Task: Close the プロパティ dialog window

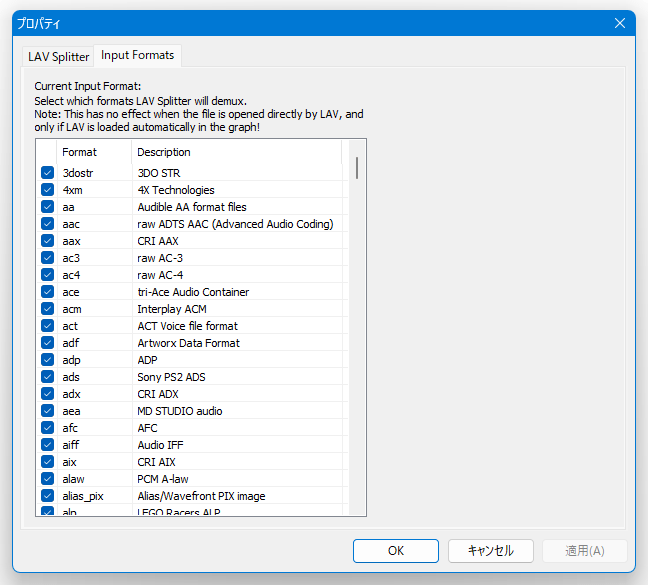Action: pyautogui.click(x=619, y=23)
